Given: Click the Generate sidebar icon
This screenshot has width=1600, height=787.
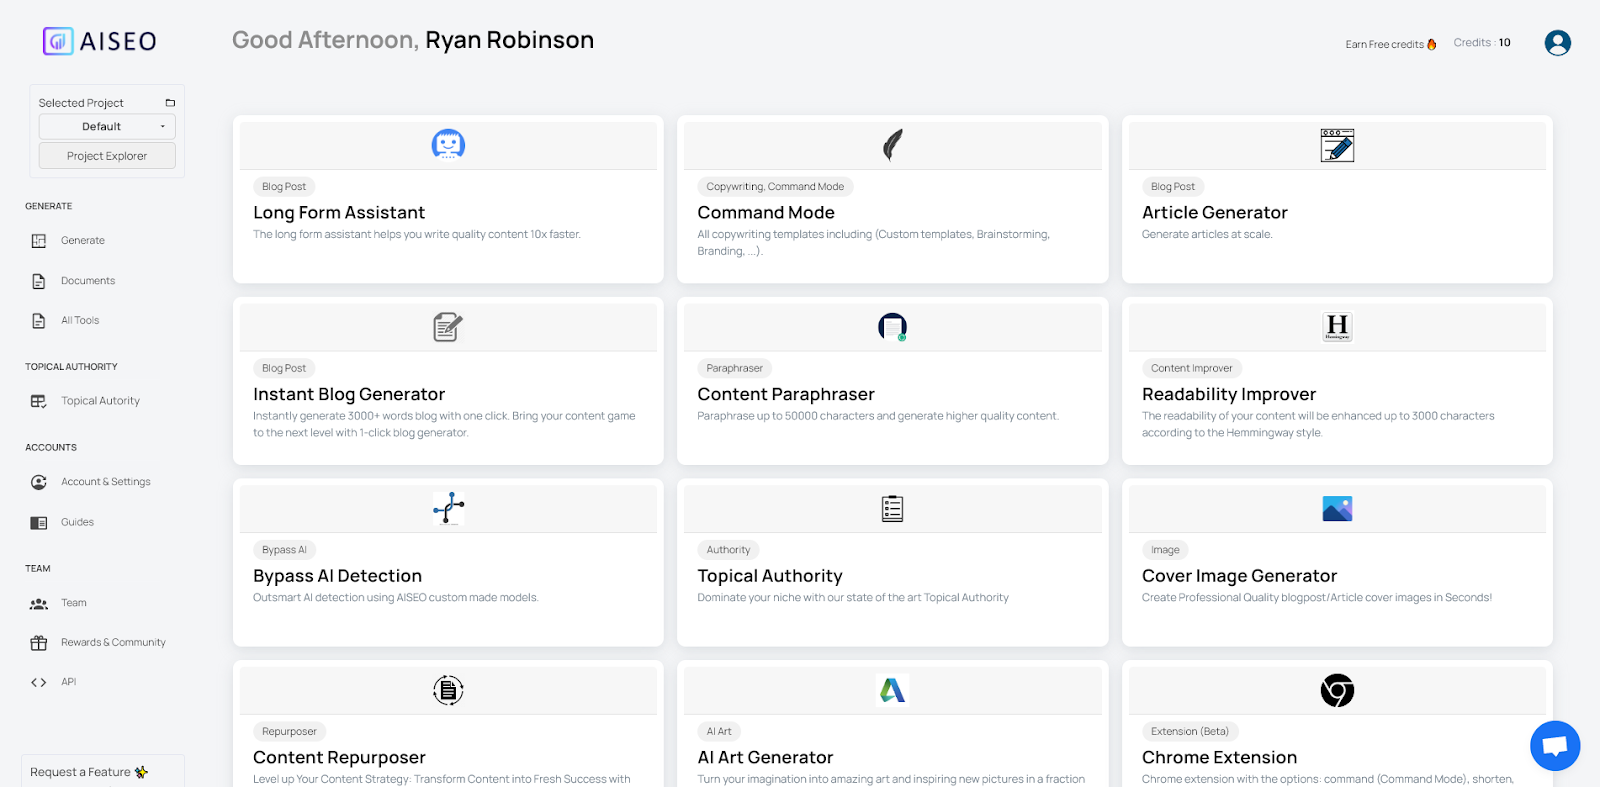Looking at the screenshot, I should [x=39, y=241].
